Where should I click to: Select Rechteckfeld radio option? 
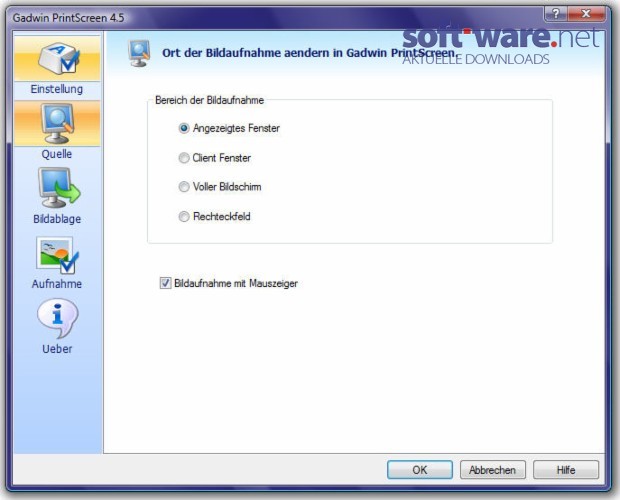[x=184, y=217]
